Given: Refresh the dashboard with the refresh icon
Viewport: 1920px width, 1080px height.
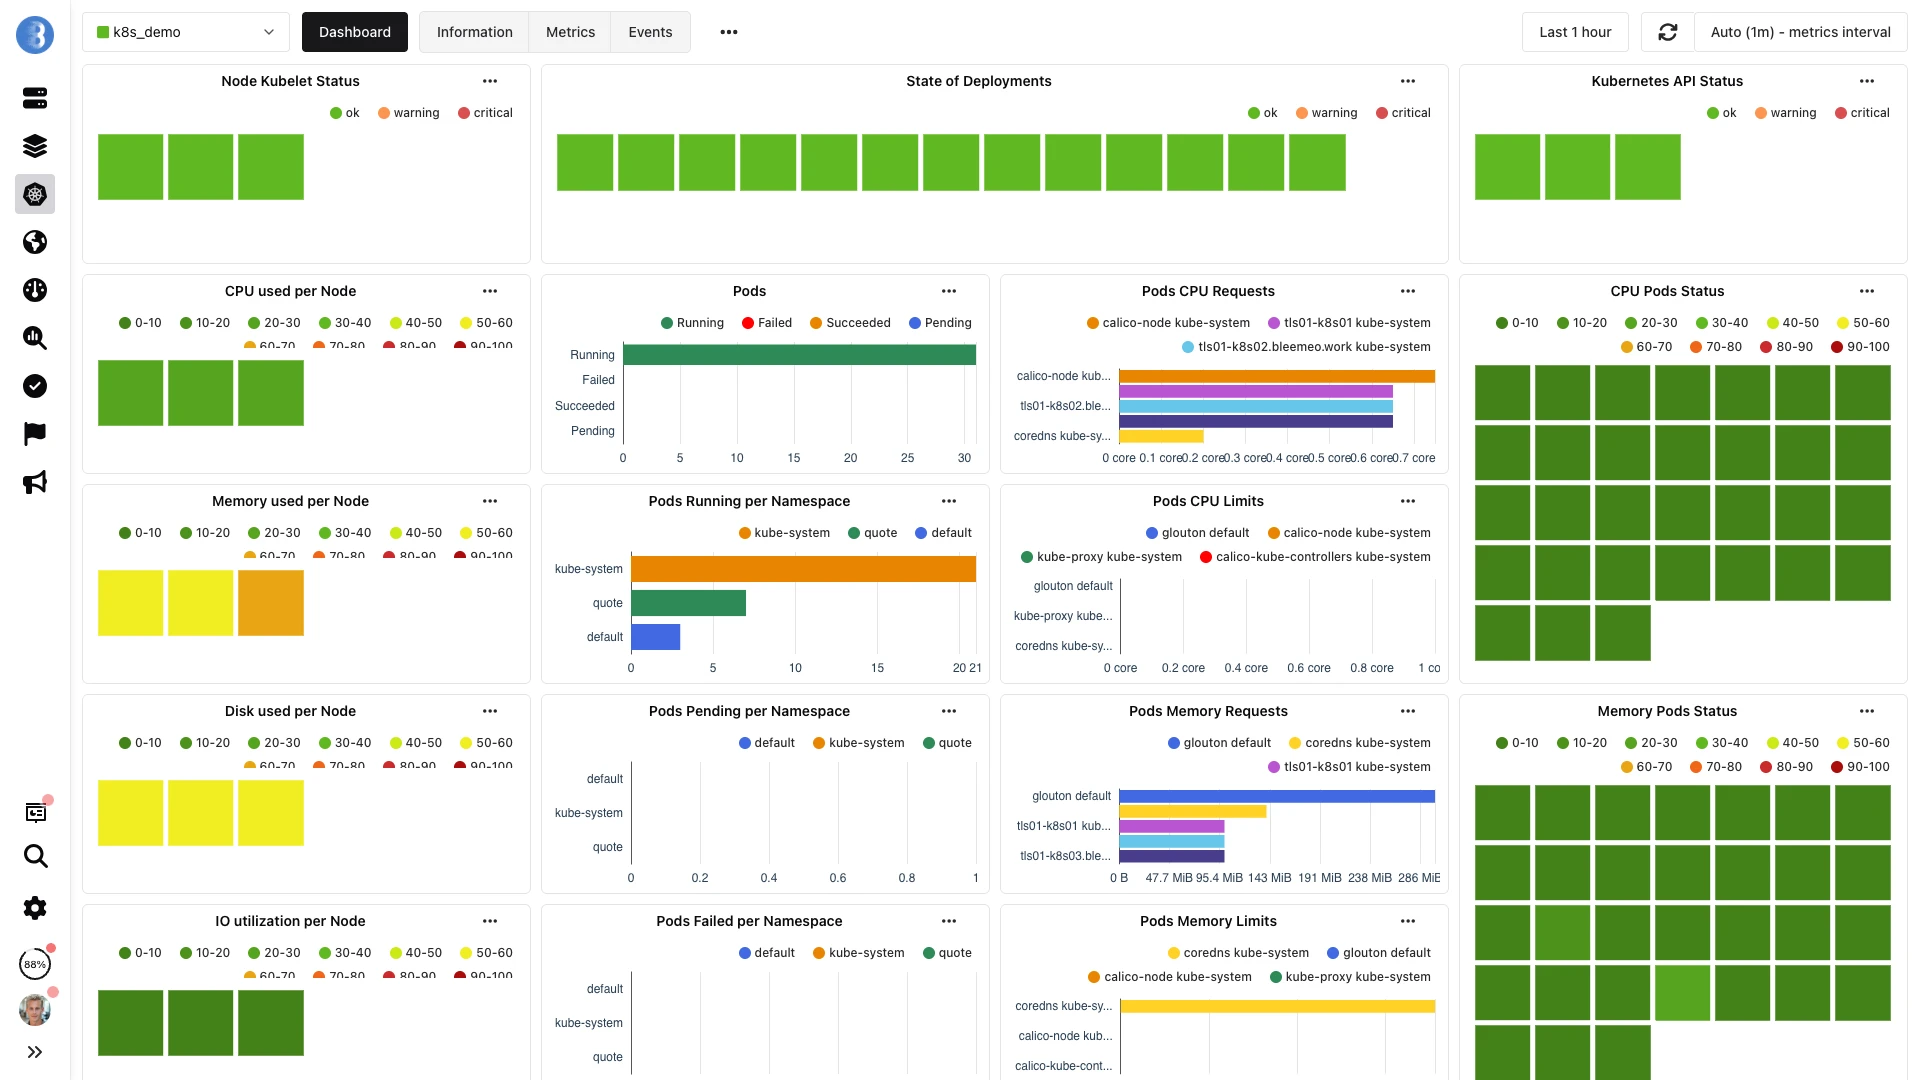Looking at the screenshot, I should pos(1667,32).
